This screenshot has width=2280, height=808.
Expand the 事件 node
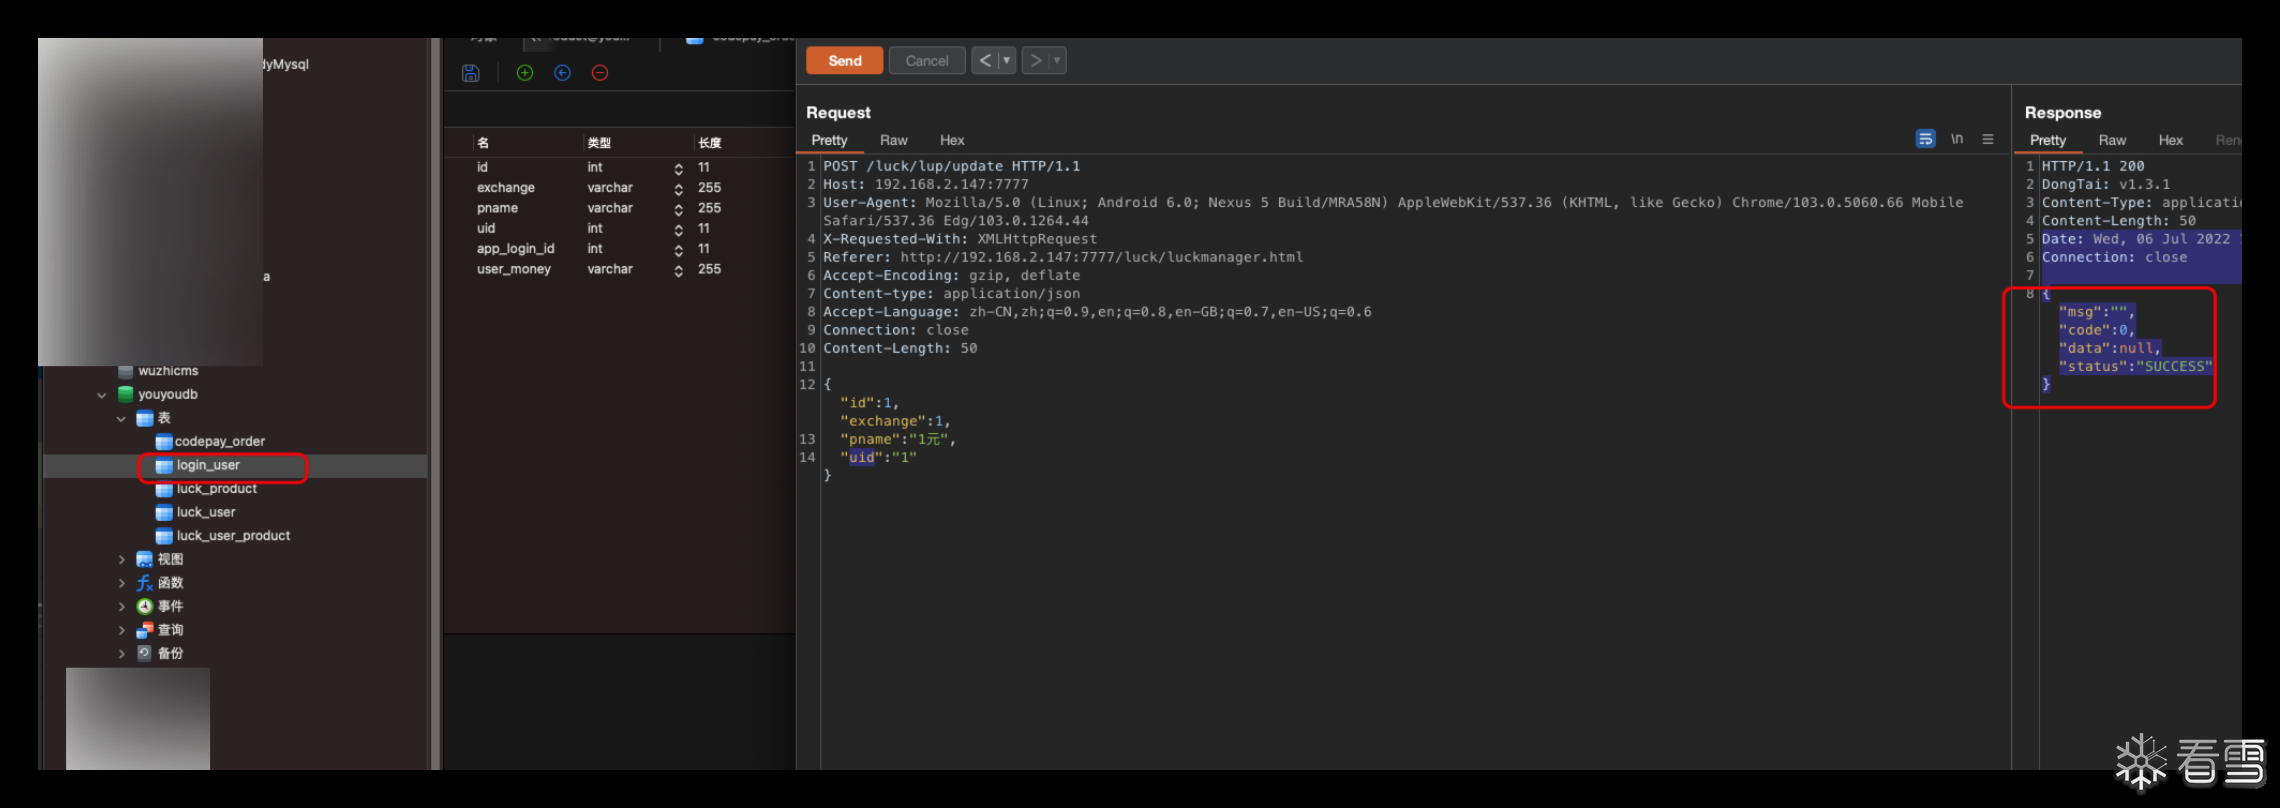coord(122,607)
